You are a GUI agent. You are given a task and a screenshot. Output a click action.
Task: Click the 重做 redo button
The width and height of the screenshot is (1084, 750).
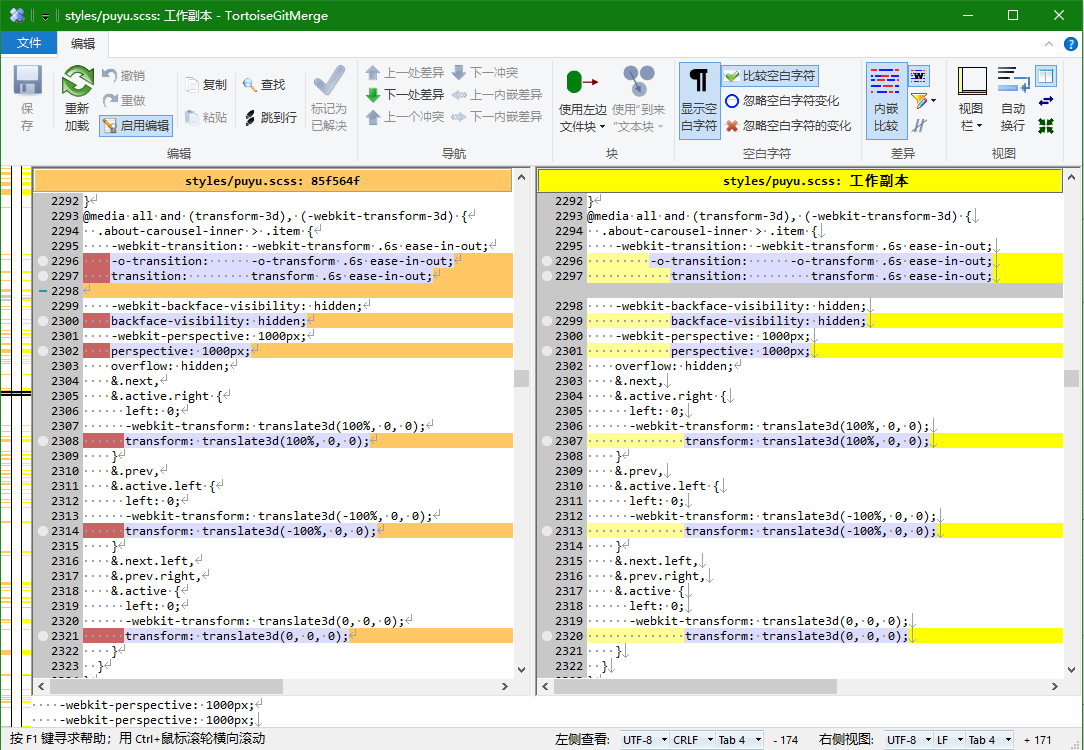[x=123, y=100]
